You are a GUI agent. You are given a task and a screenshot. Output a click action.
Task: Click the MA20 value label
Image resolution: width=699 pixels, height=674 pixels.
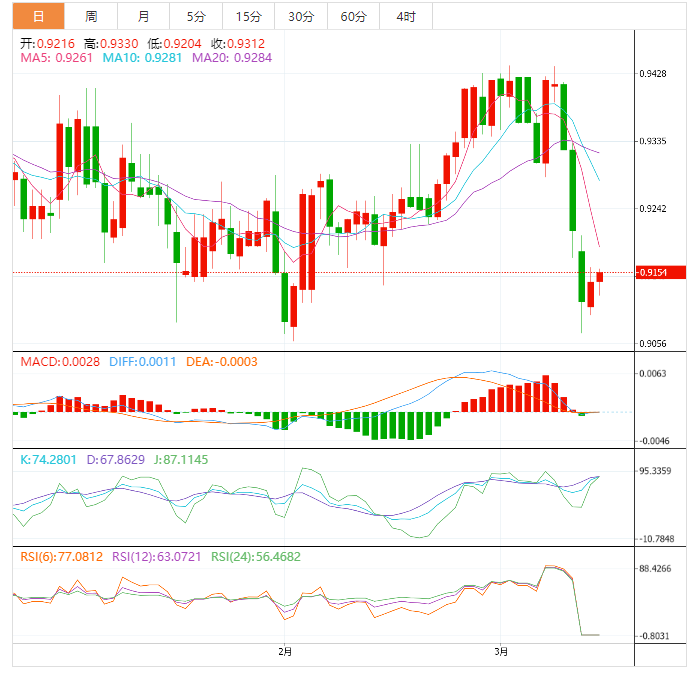(x=232, y=58)
